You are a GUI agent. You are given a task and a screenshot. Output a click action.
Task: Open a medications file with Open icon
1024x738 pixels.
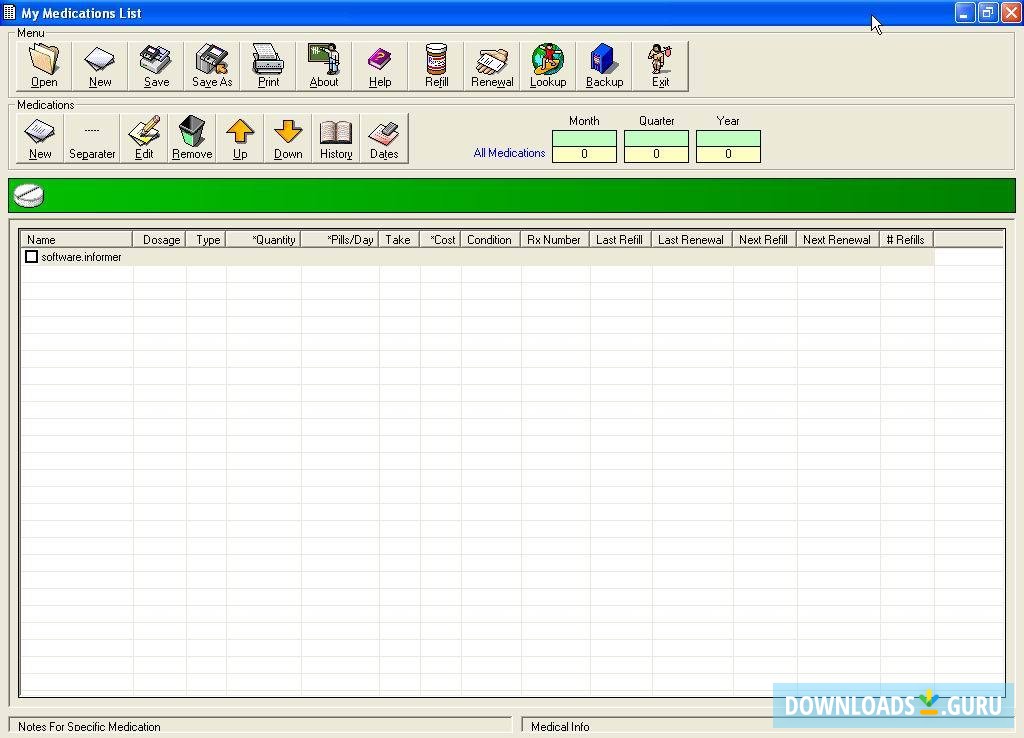point(44,66)
